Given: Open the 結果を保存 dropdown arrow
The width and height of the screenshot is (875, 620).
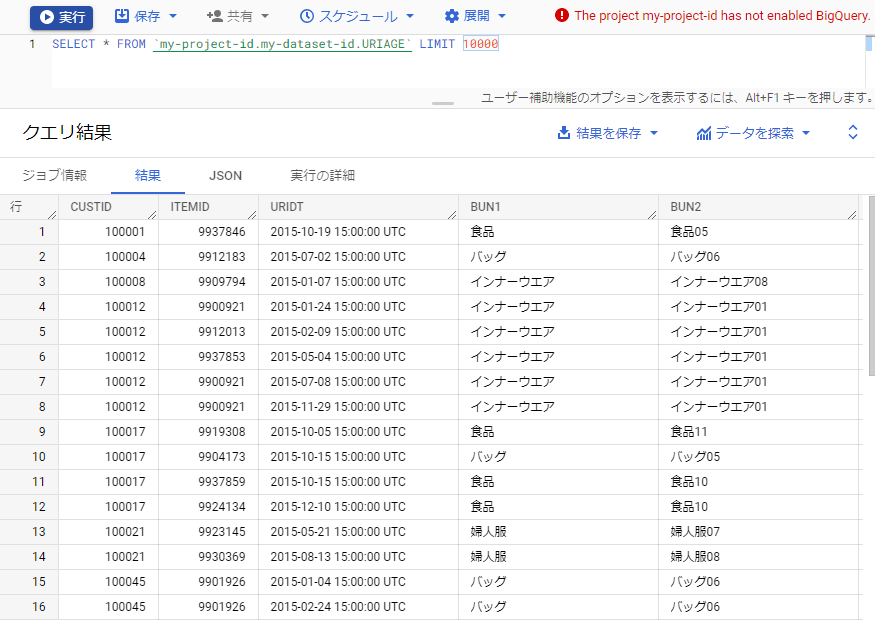Looking at the screenshot, I should click(x=654, y=133).
